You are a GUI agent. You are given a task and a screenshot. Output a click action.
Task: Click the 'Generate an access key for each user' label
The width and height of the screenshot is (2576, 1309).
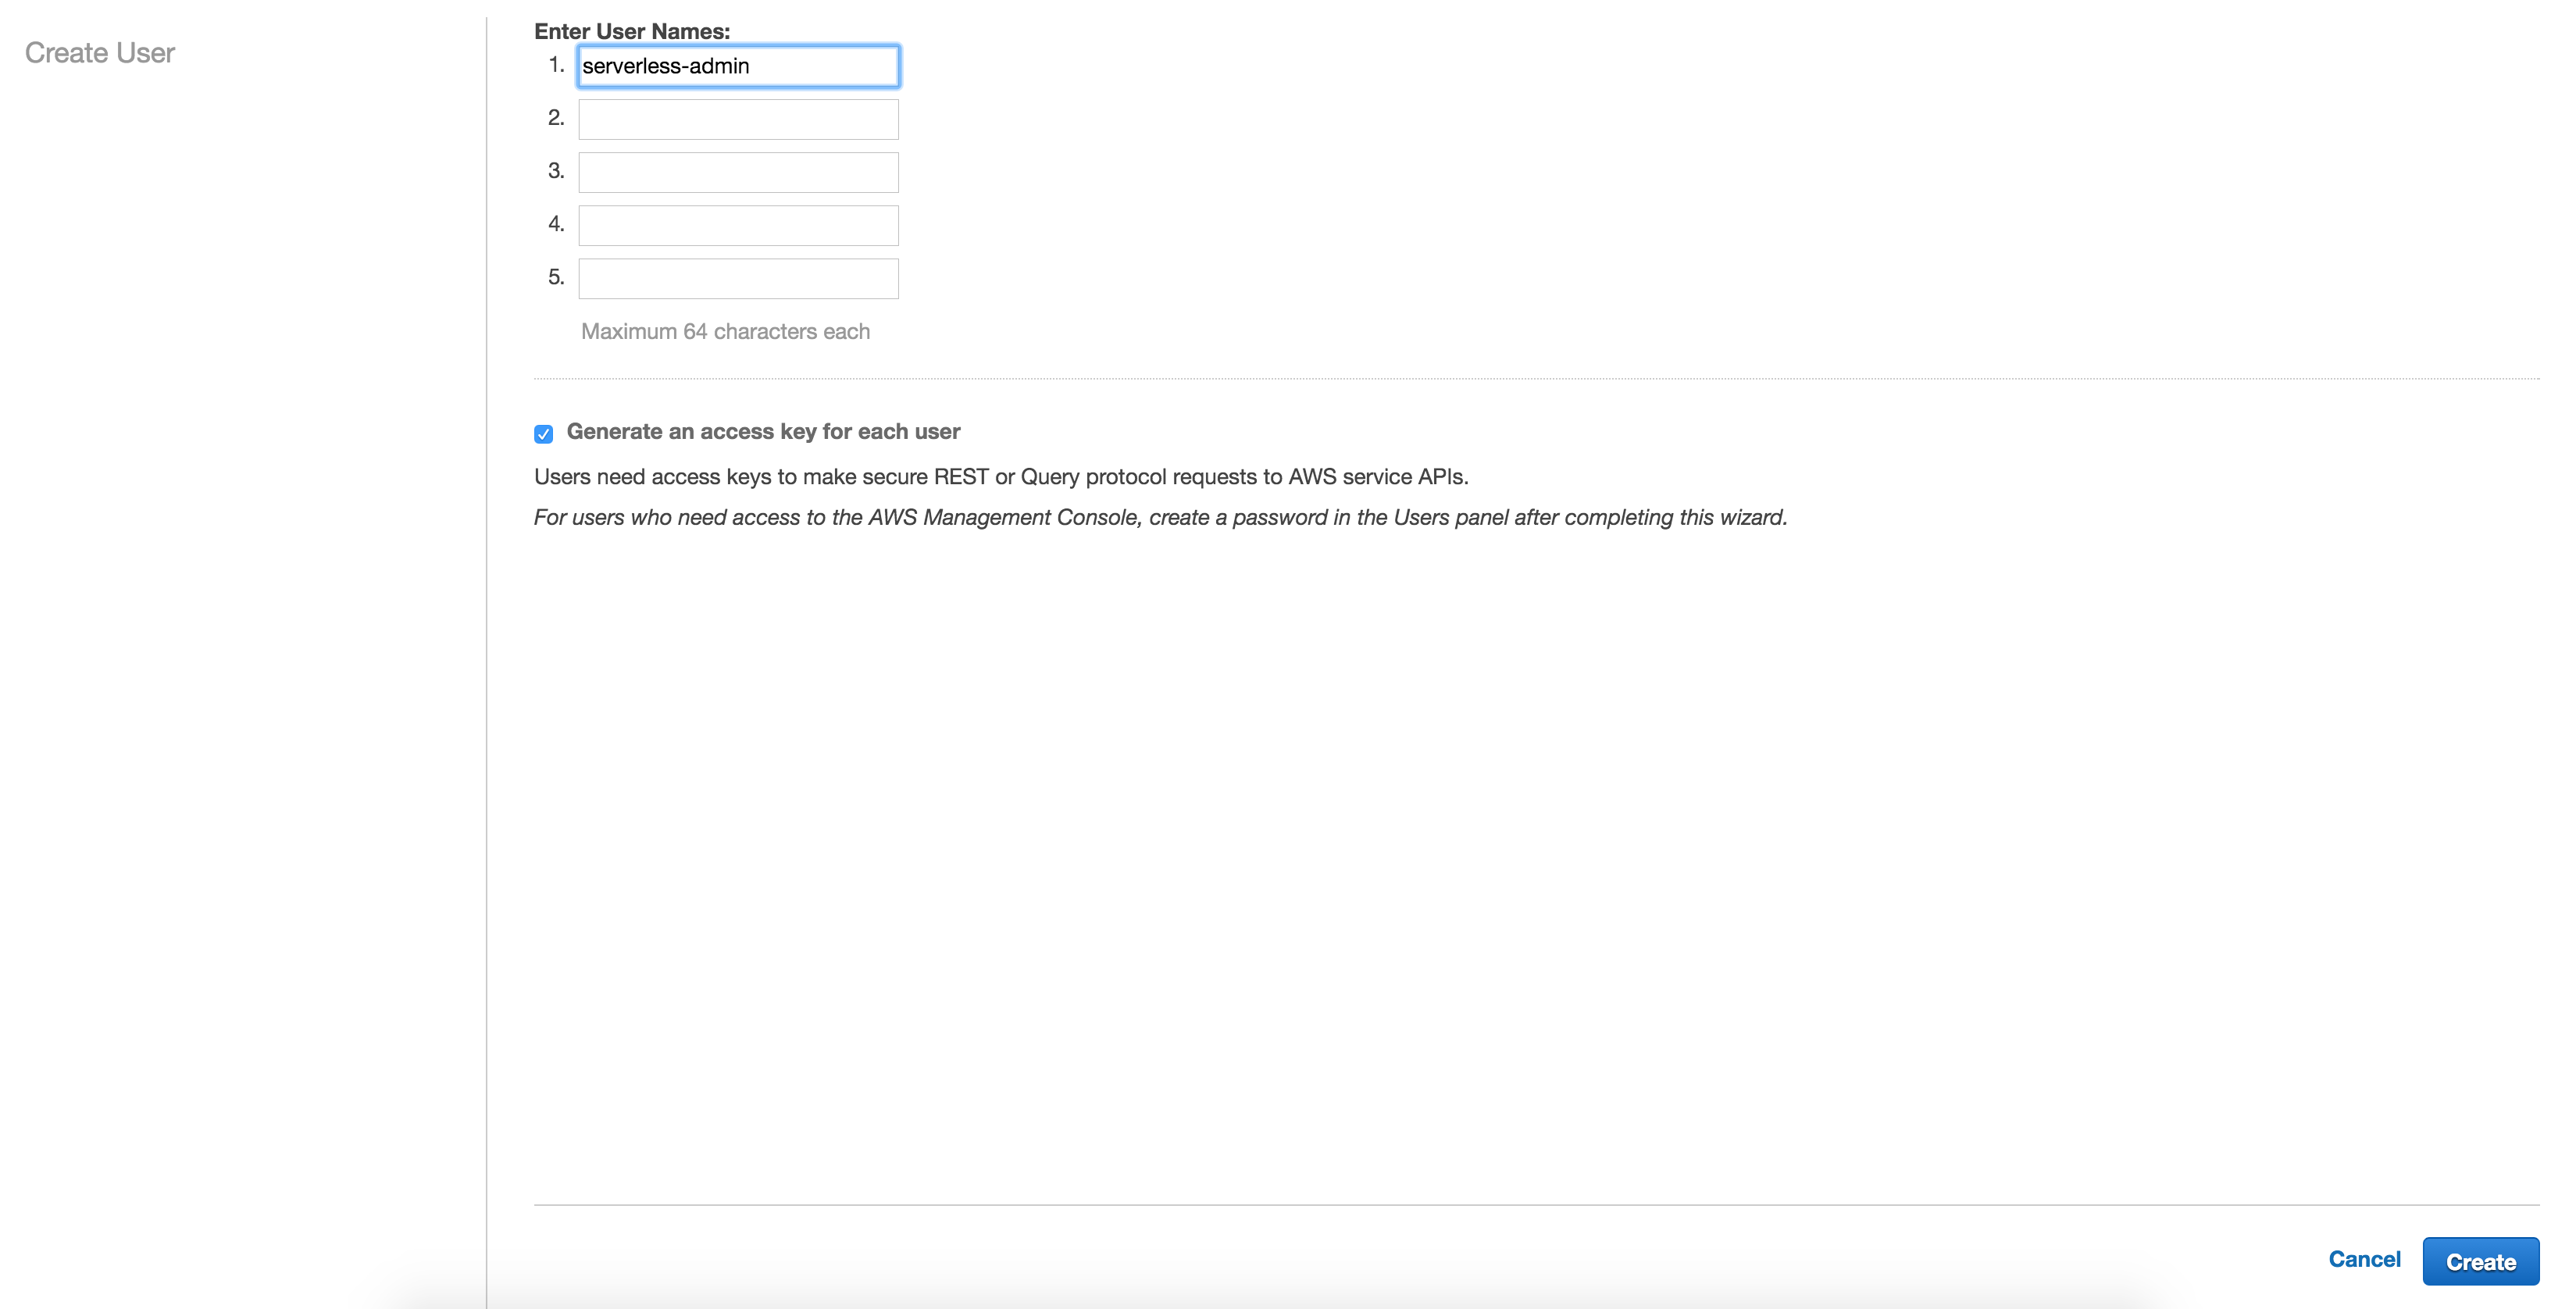tap(762, 431)
